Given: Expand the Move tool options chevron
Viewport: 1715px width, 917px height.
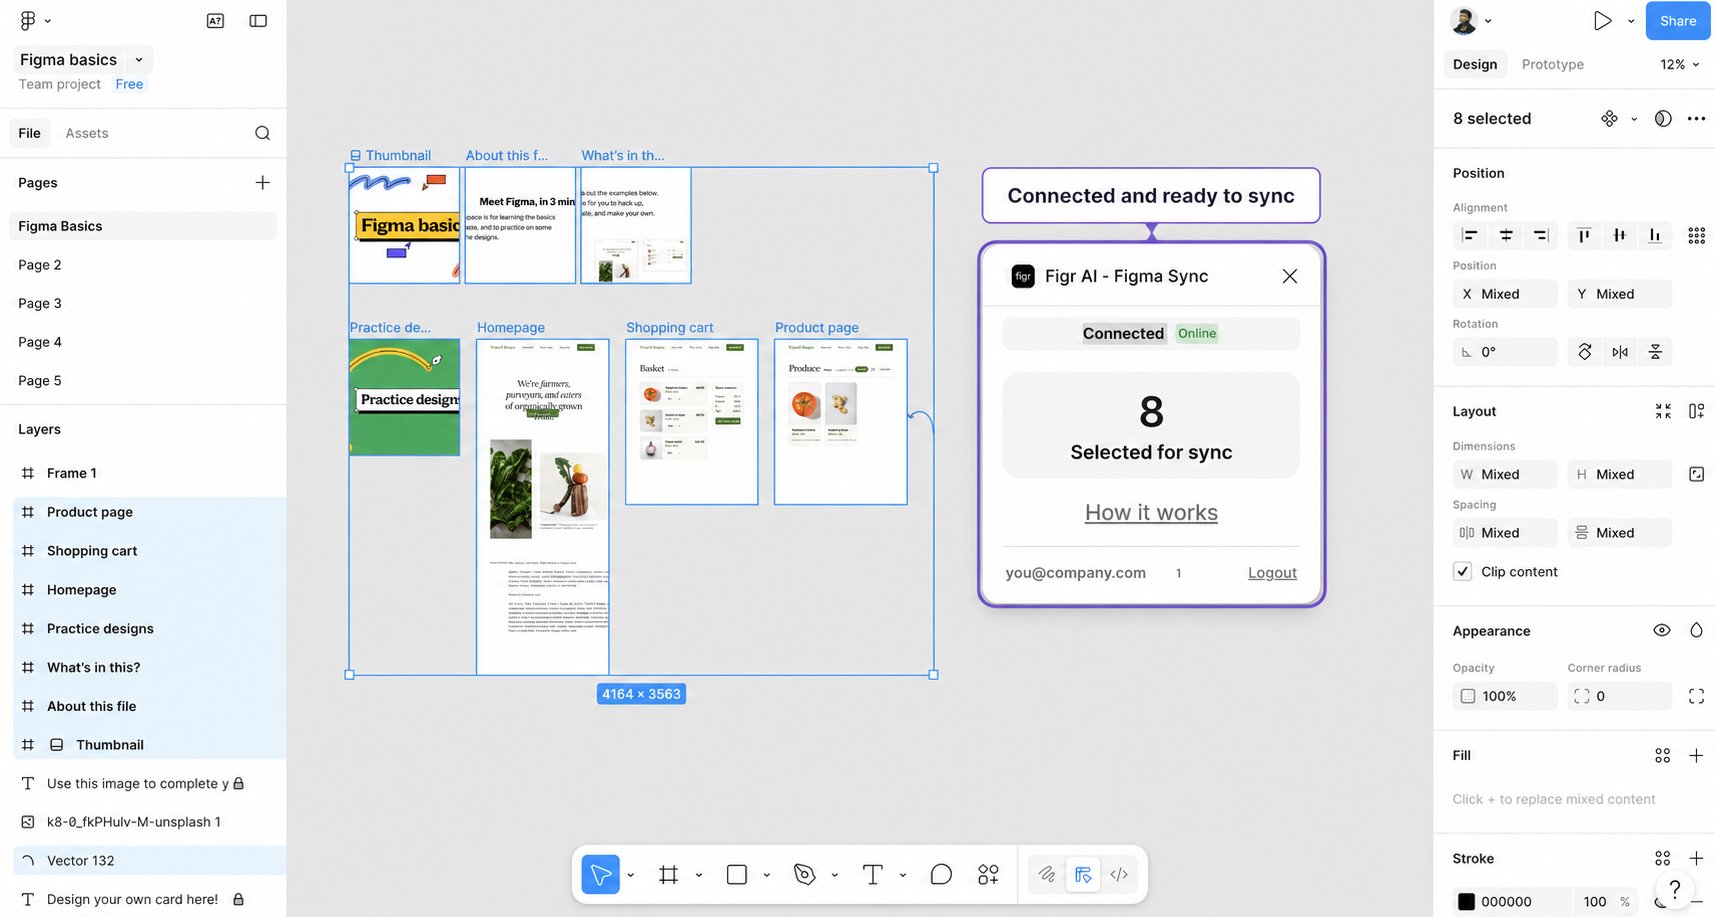Looking at the screenshot, I should pyautogui.click(x=630, y=875).
